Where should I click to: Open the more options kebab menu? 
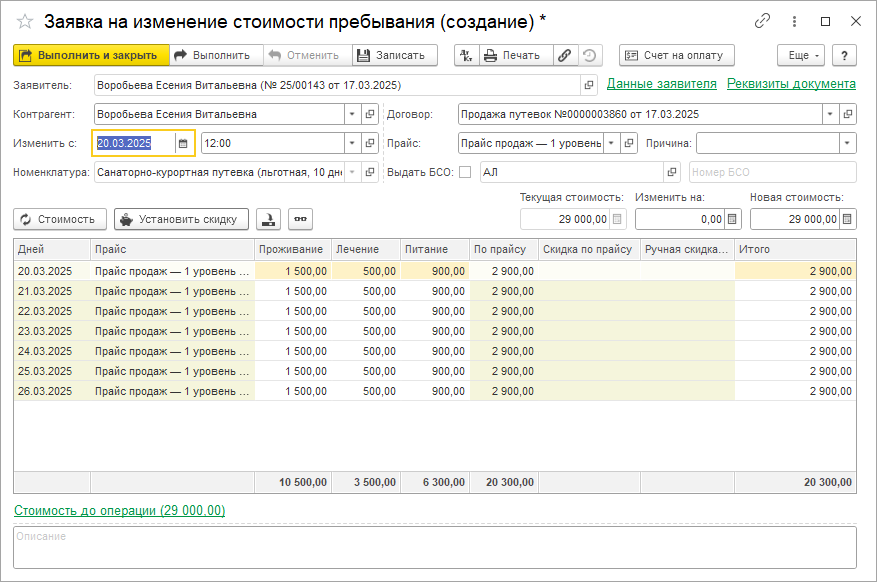795,21
